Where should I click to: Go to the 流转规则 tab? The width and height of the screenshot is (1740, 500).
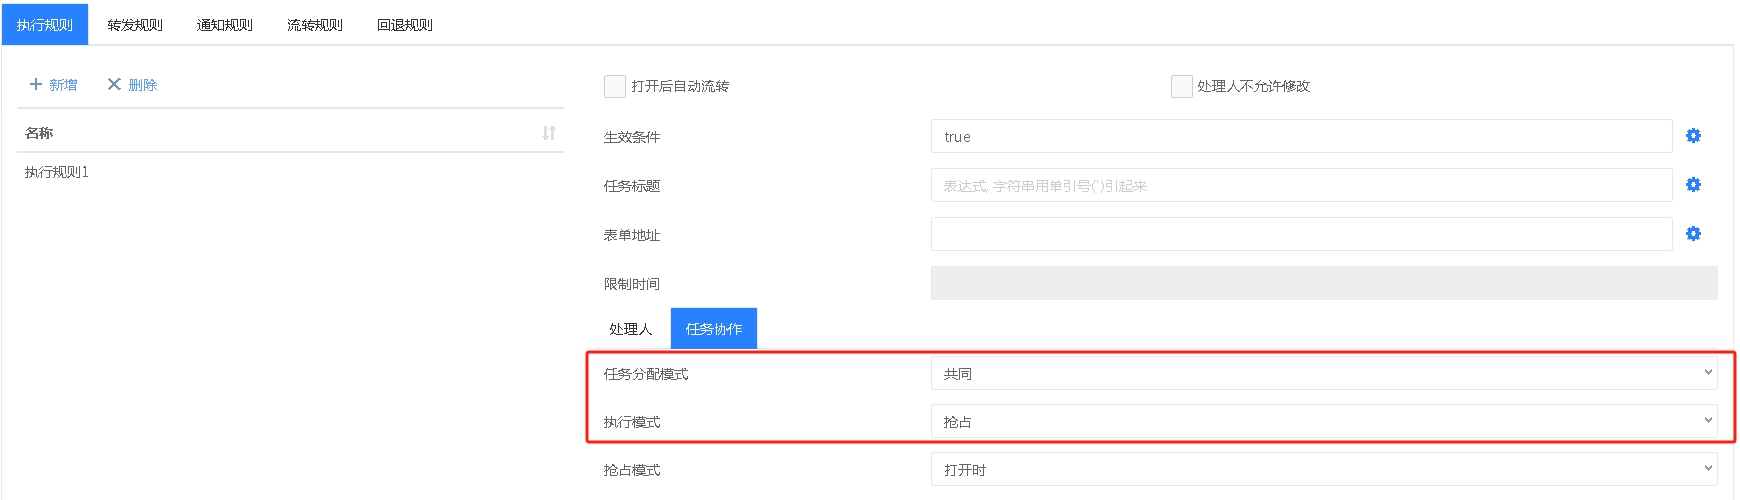point(315,25)
